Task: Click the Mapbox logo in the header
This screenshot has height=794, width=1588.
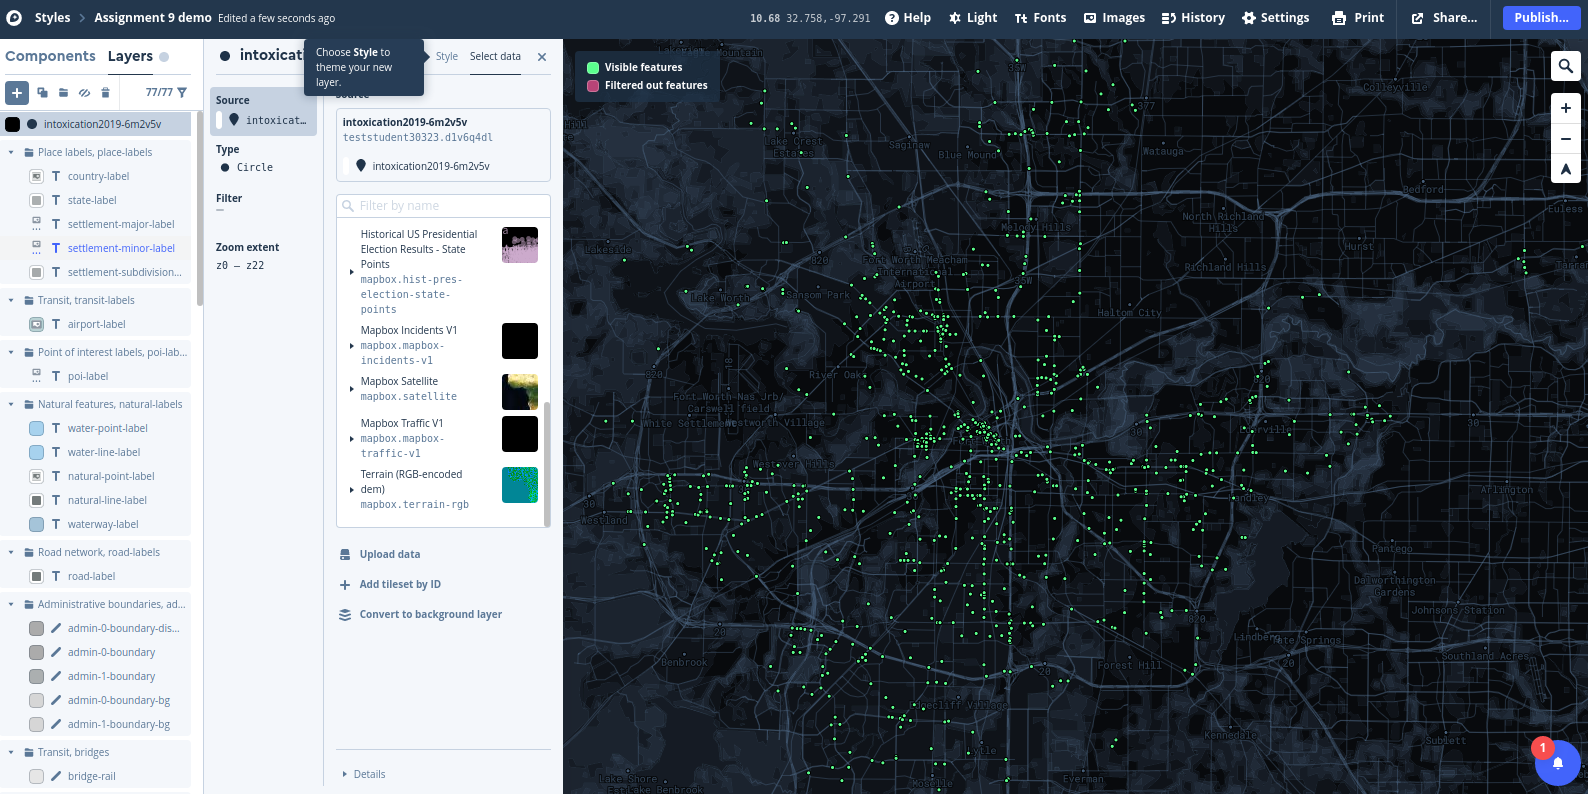Action: coord(14,18)
